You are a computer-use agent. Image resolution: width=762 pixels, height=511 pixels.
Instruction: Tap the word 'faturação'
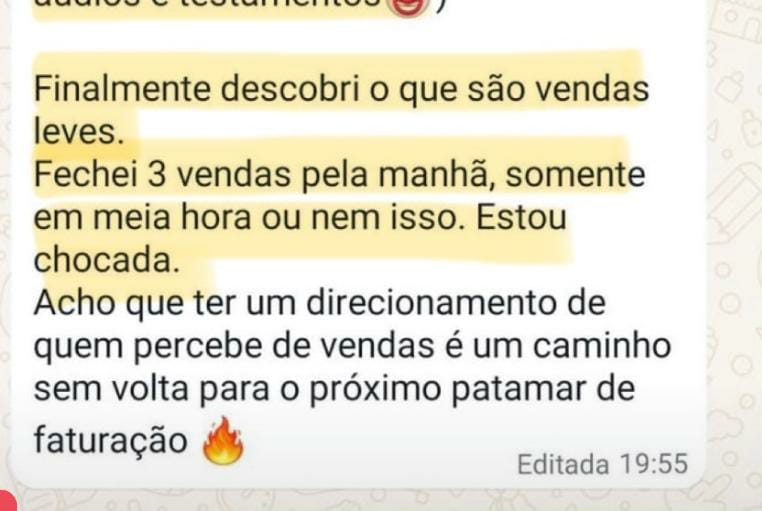110,440
